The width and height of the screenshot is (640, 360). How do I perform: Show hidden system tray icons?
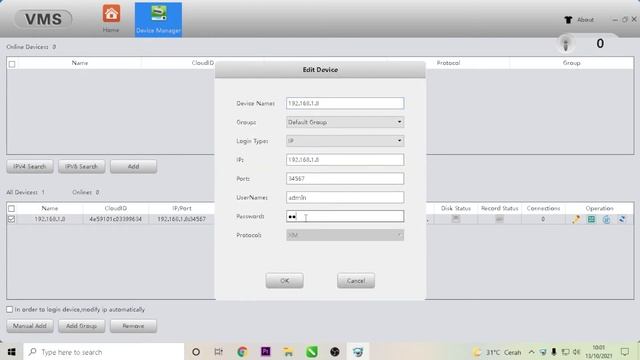coord(531,352)
